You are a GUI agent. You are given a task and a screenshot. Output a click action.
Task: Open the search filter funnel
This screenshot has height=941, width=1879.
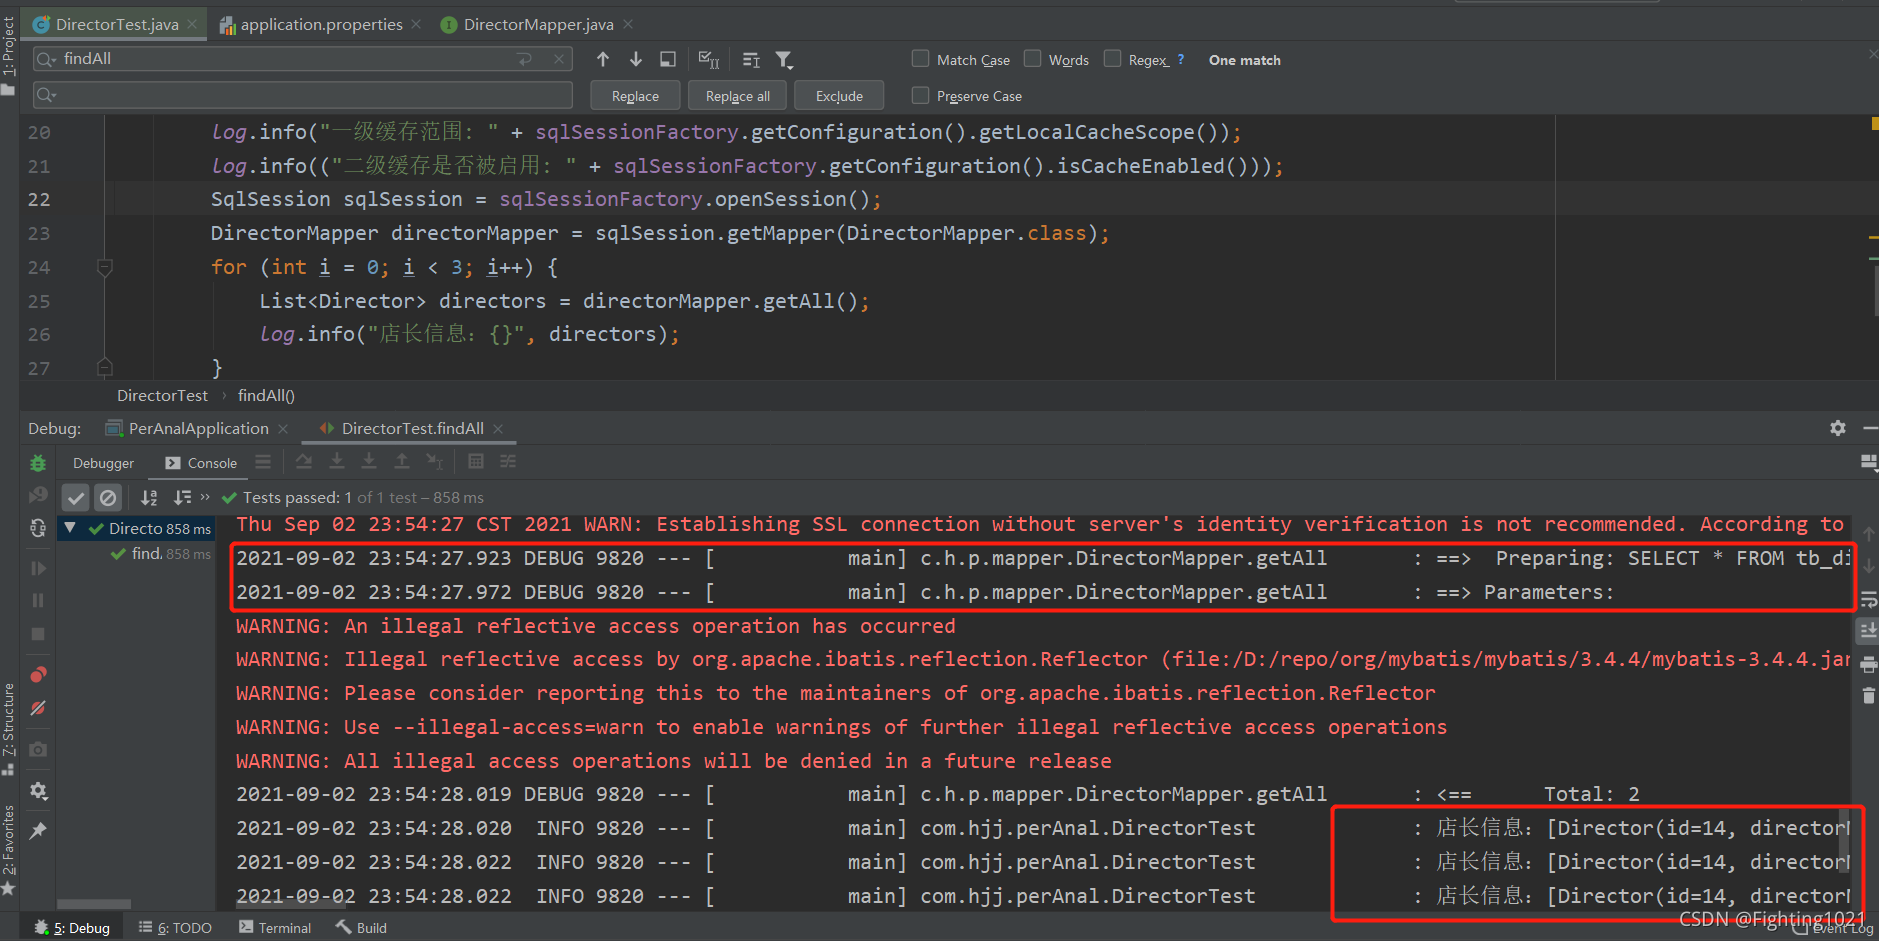click(x=785, y=60)
